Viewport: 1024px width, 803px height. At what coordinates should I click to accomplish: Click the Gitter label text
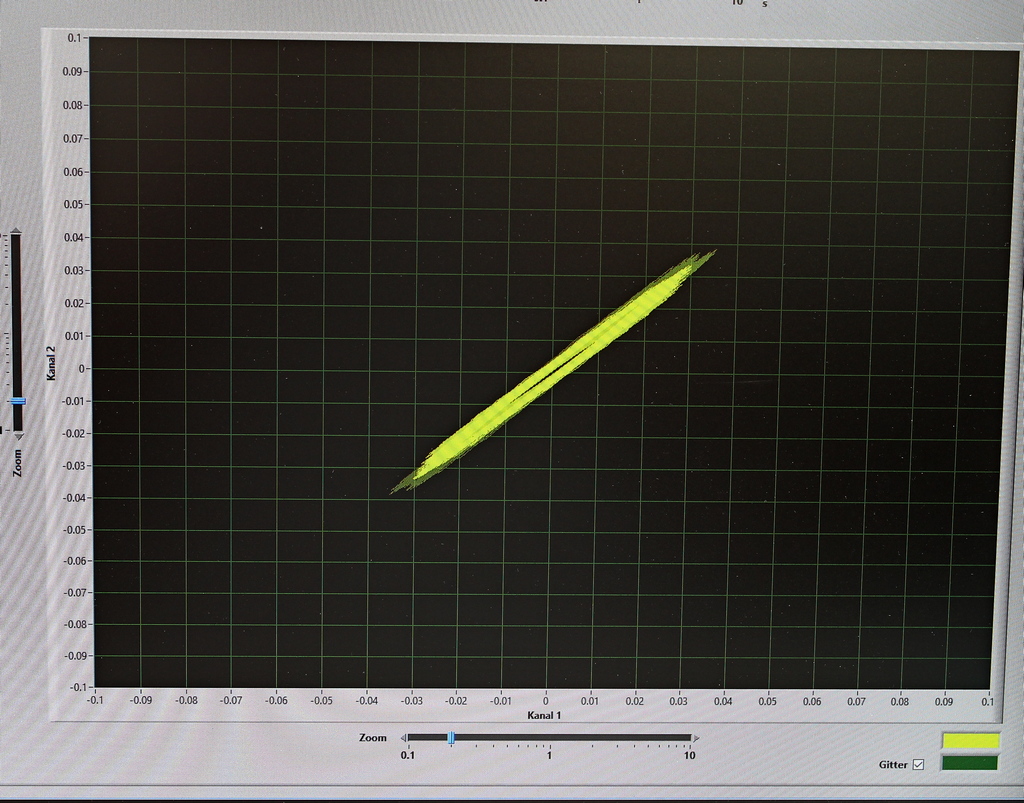[x=893, y=765]
